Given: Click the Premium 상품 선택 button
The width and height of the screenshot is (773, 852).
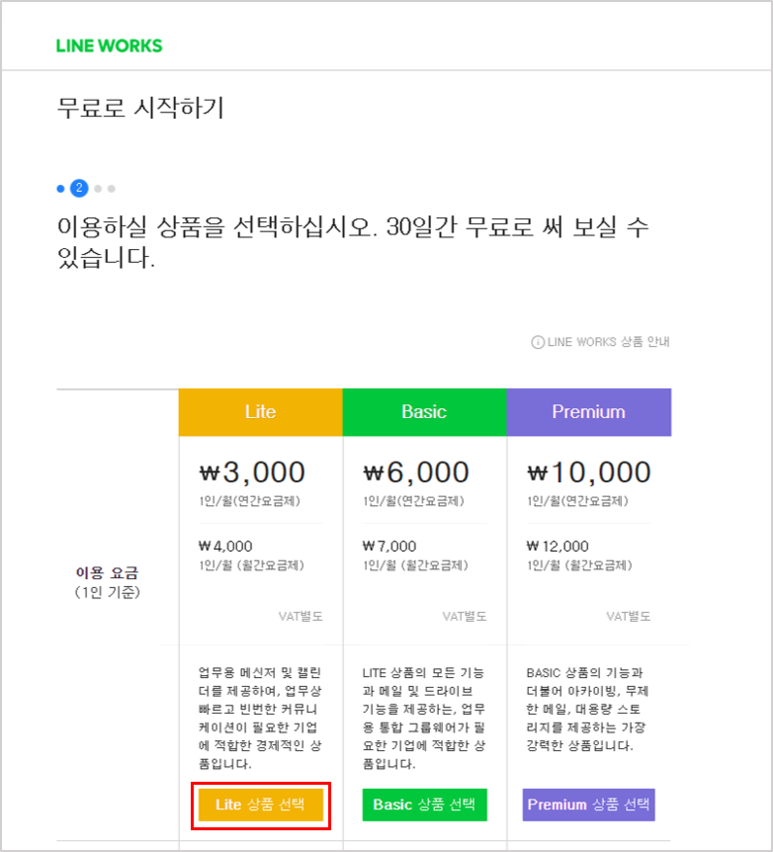Looking at the screenshot, I should [589, 805].
